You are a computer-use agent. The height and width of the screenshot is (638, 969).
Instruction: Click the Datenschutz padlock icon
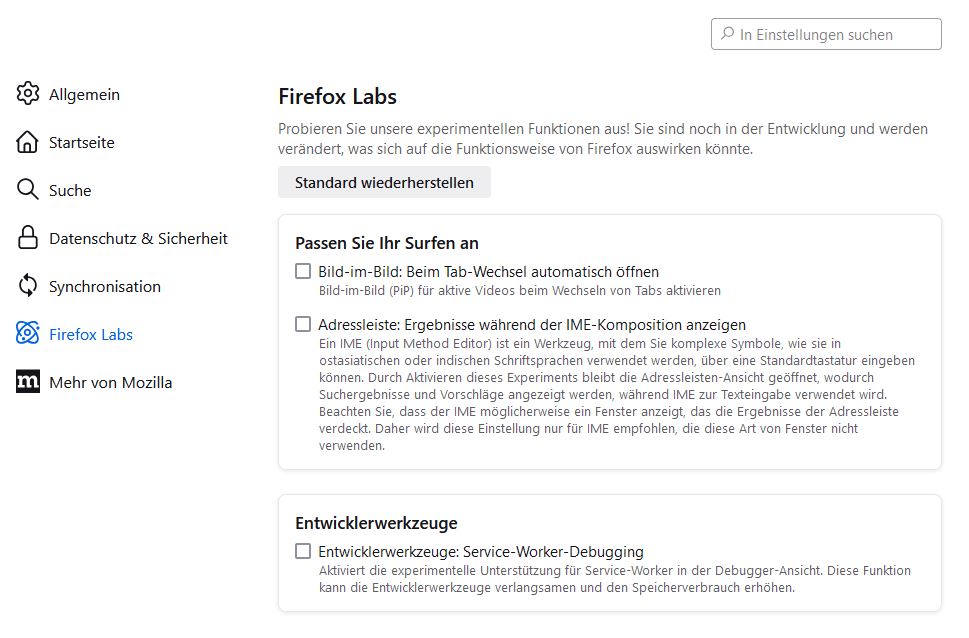point(28,238)
